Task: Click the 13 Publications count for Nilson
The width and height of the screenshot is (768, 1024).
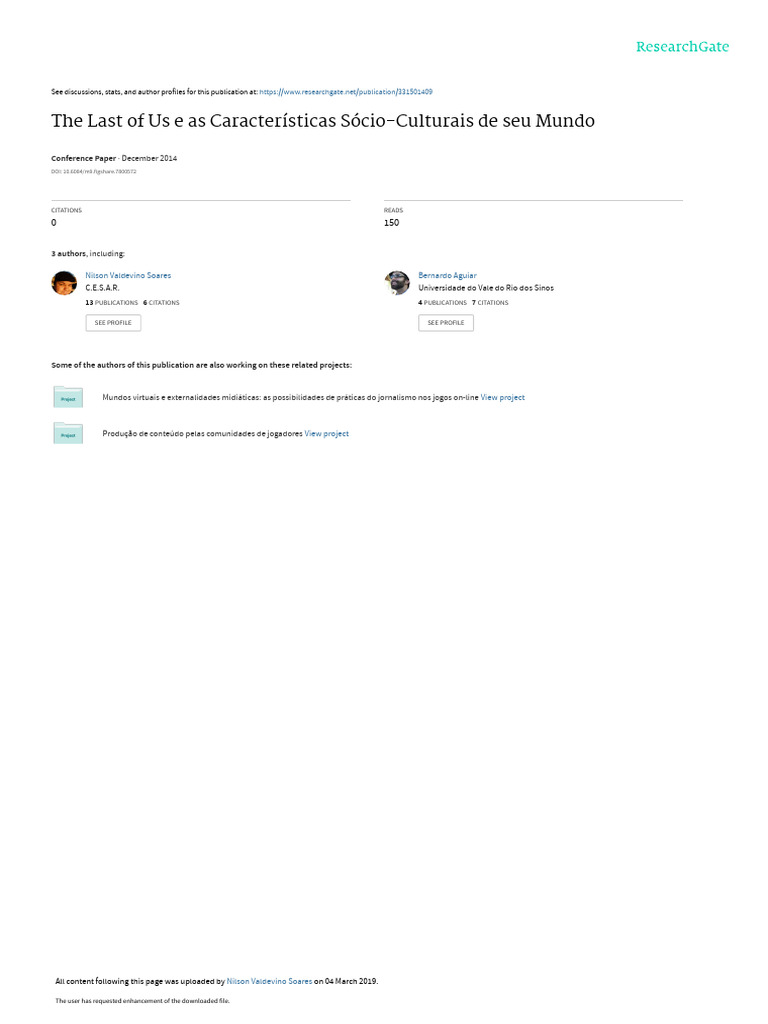Action: [112, 303]
